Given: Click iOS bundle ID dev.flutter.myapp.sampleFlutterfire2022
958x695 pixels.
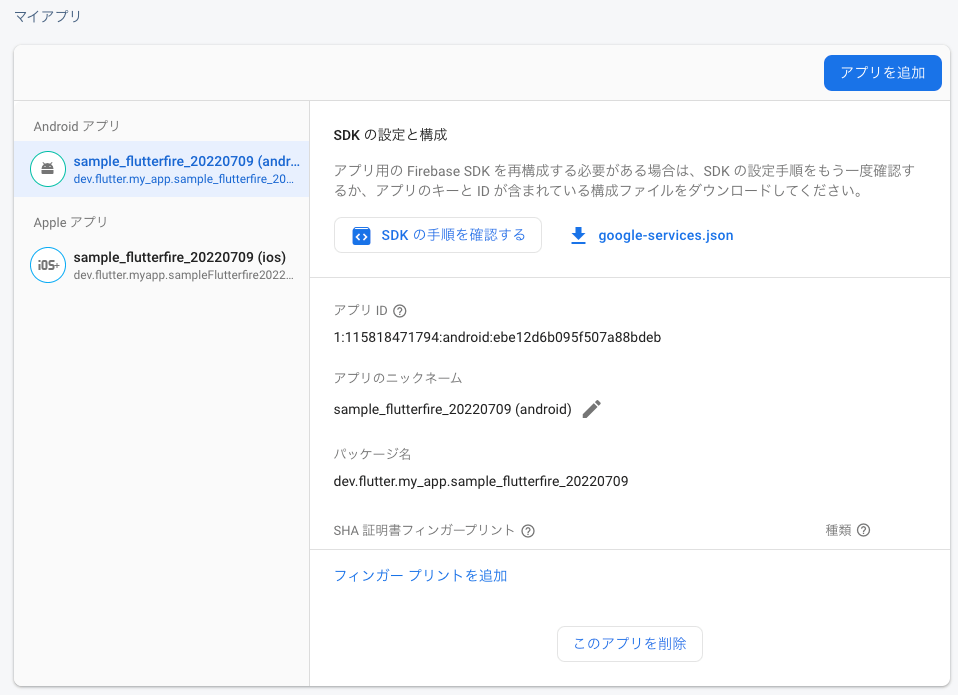Looking at the screenshot, I should point(183,275).
